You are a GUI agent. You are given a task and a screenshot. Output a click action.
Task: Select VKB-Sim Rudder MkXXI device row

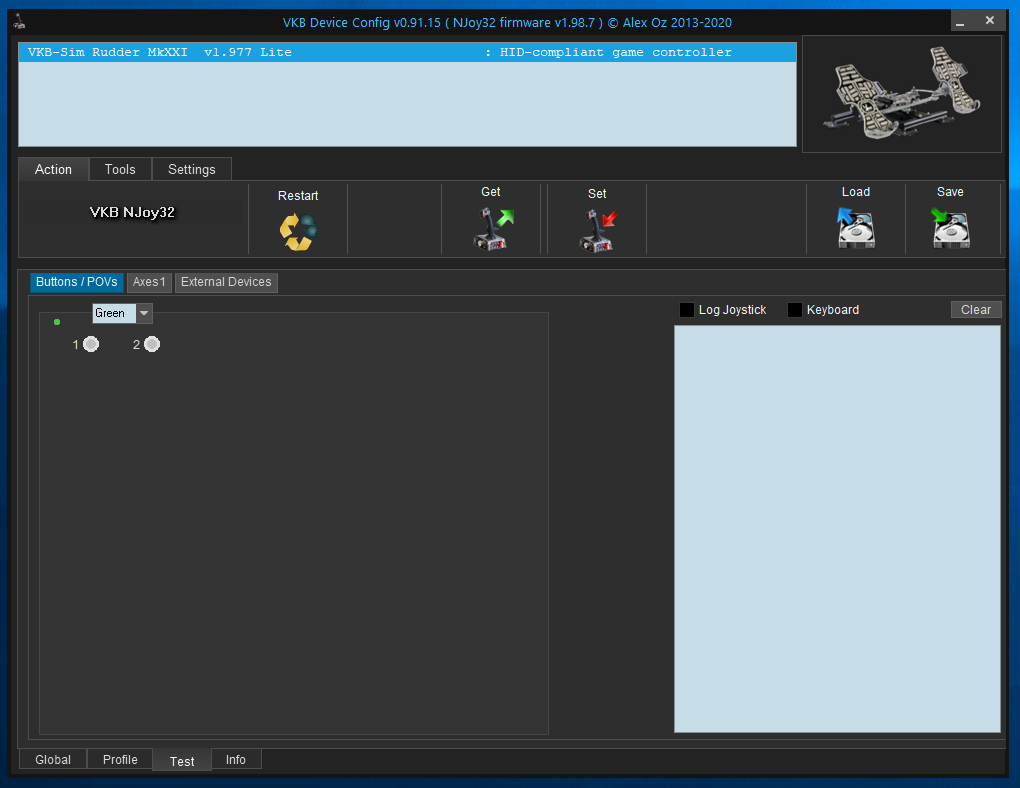(x=407, y=52)
